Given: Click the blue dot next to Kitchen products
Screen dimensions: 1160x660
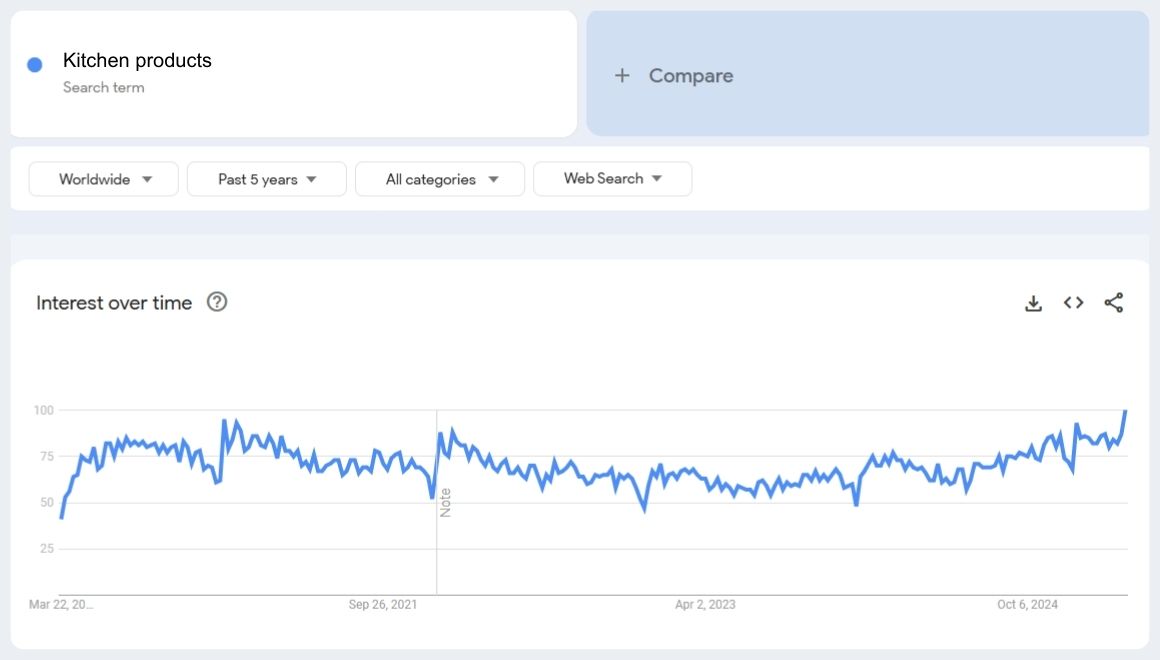Looking at the screenshot, I should 35,65.
